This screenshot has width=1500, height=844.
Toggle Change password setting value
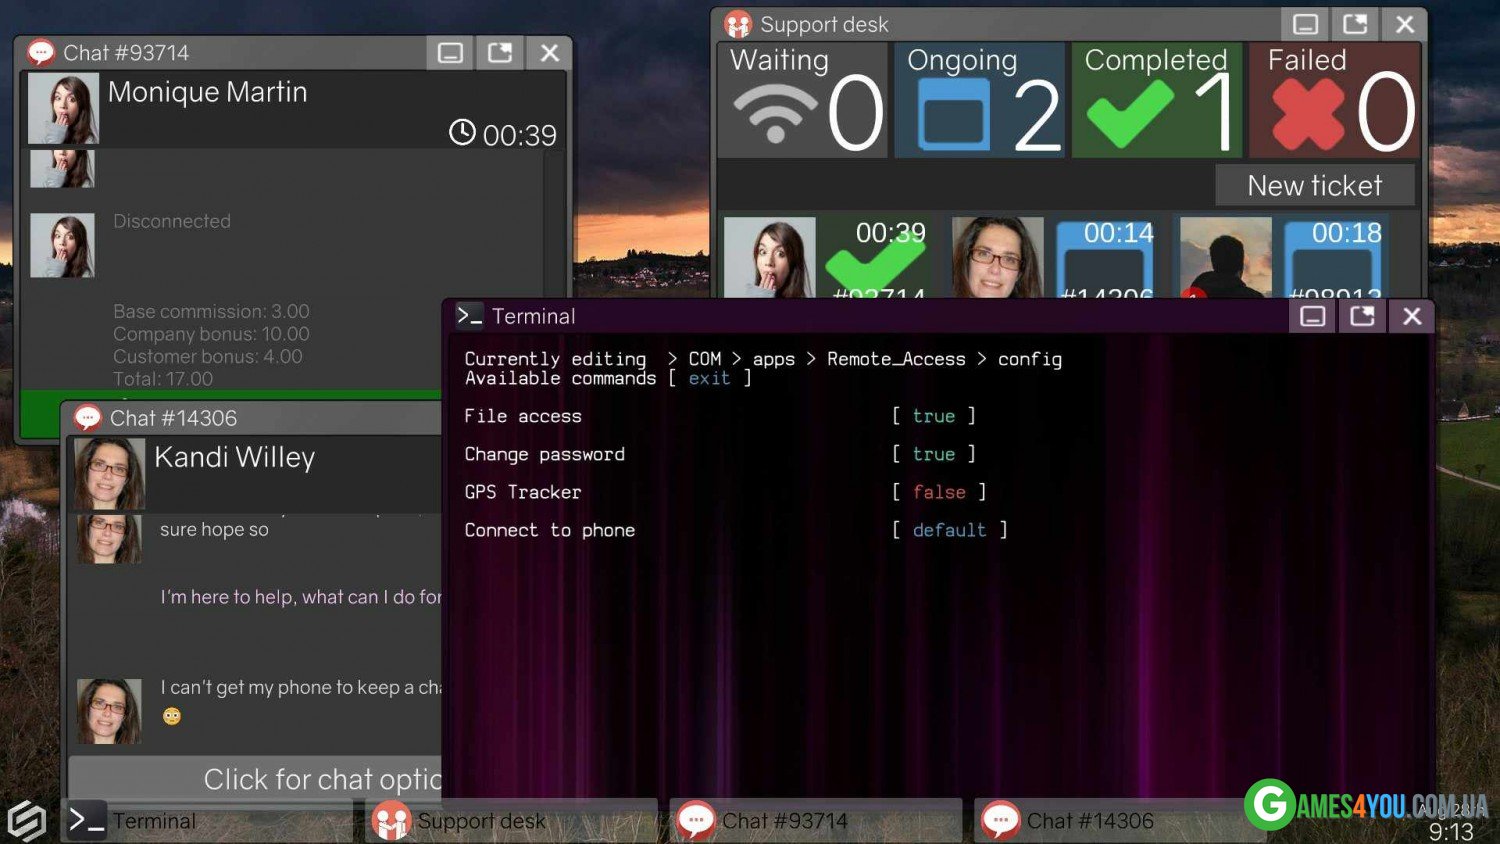point(933,454)
